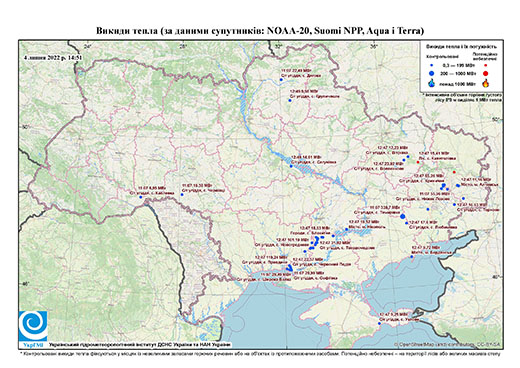Click the OpenStreetMap contributors attribution

click(x=448, y=344)
